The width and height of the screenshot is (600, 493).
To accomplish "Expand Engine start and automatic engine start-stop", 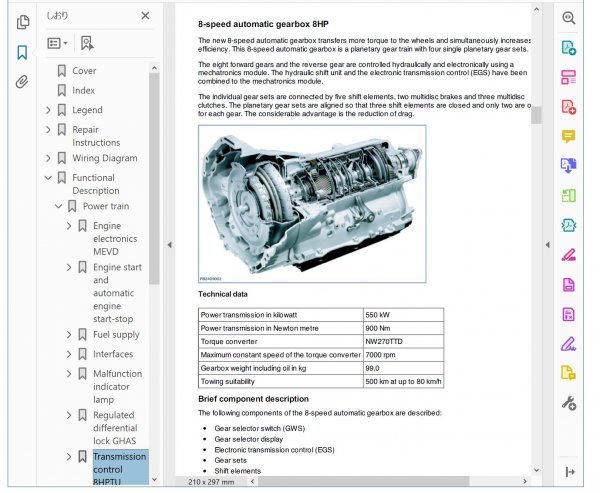I will point(69,267).
